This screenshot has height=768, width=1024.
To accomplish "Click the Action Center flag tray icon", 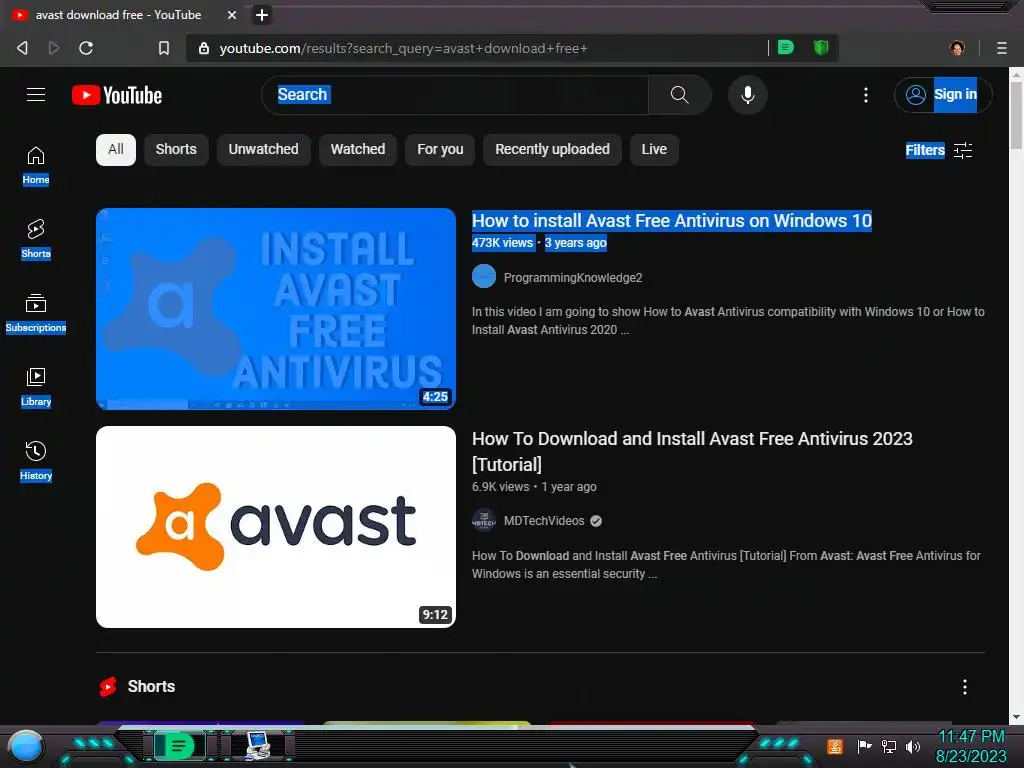I will tap(864, 746).
